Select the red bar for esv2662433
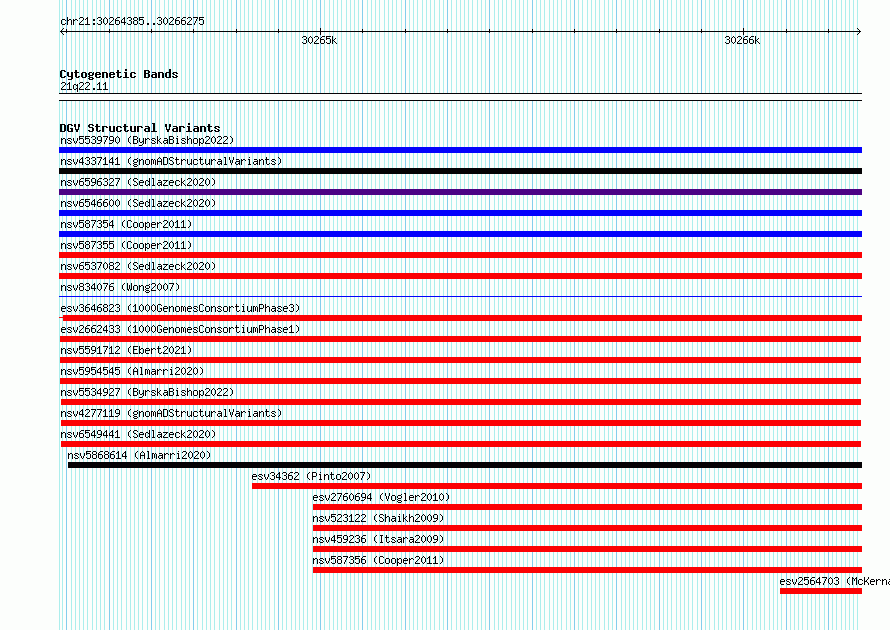This screenshot has width=890, height=630. pos(460,339)
